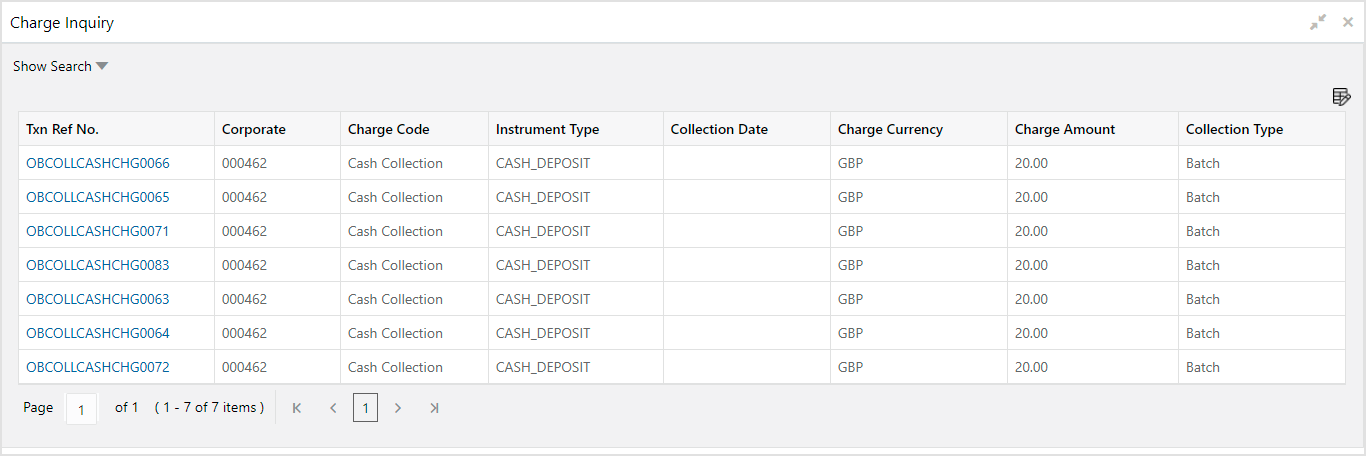This screenshot has height=456, width=1366.
Task: Open transaction OBCOLLCASHCHG0071
Action: [x=98, y=231]
